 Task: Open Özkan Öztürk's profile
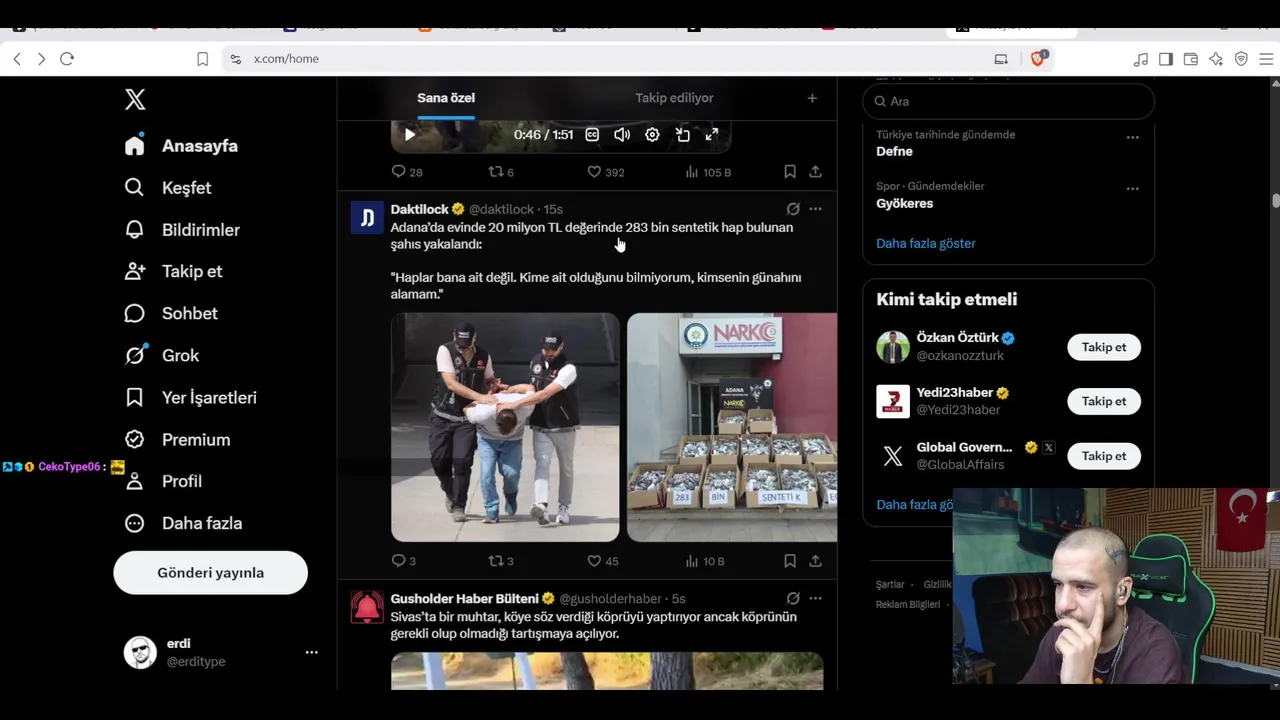tap(957, 338)
